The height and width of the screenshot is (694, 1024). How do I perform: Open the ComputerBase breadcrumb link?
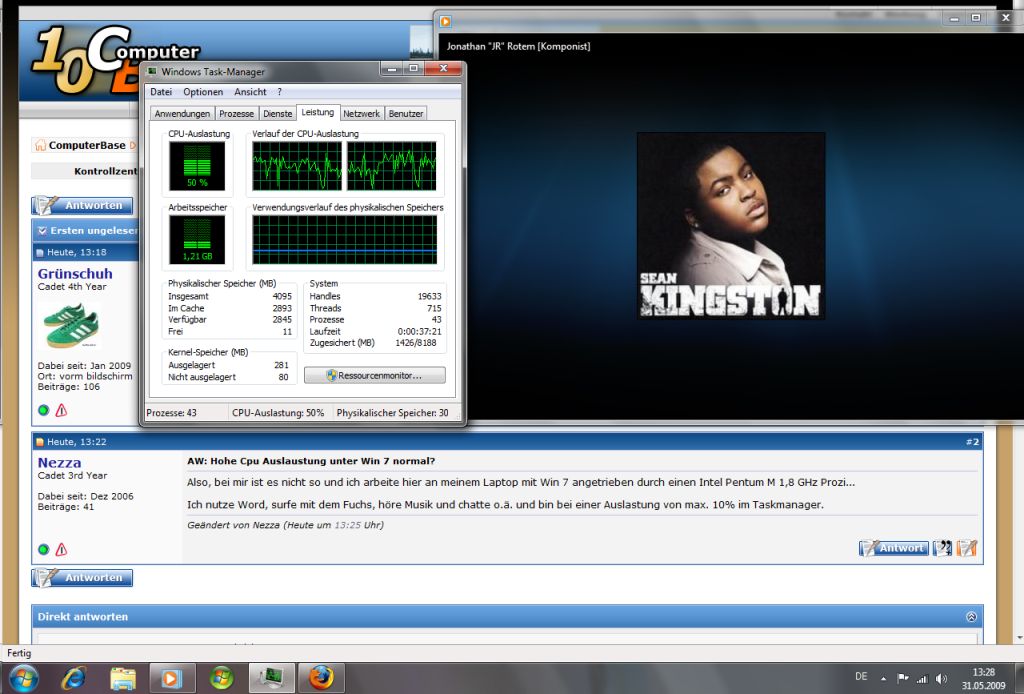(87, 145)
